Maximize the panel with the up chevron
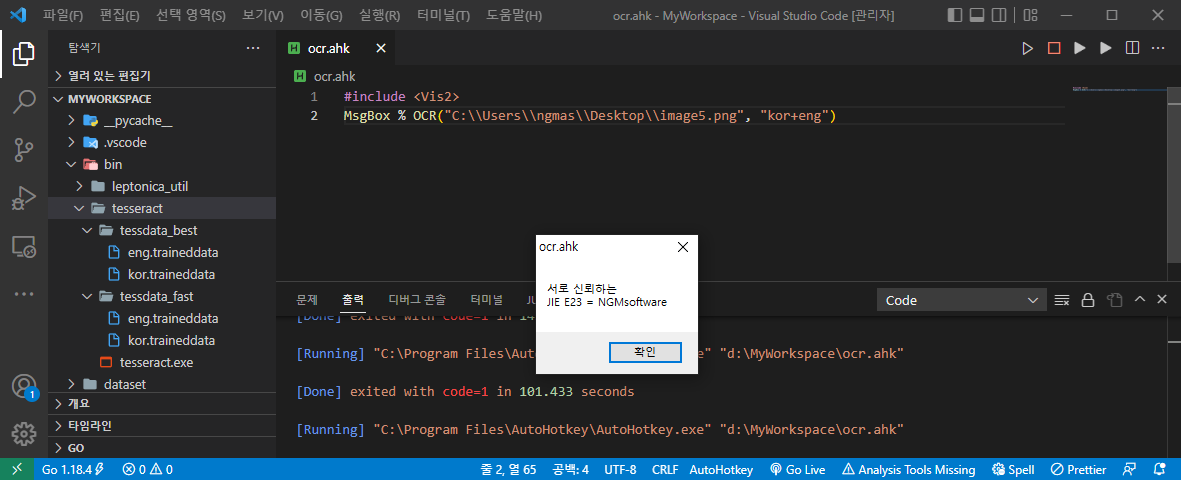The image size is (1181, 480). pyautogui.click(x=1140, y=299)
